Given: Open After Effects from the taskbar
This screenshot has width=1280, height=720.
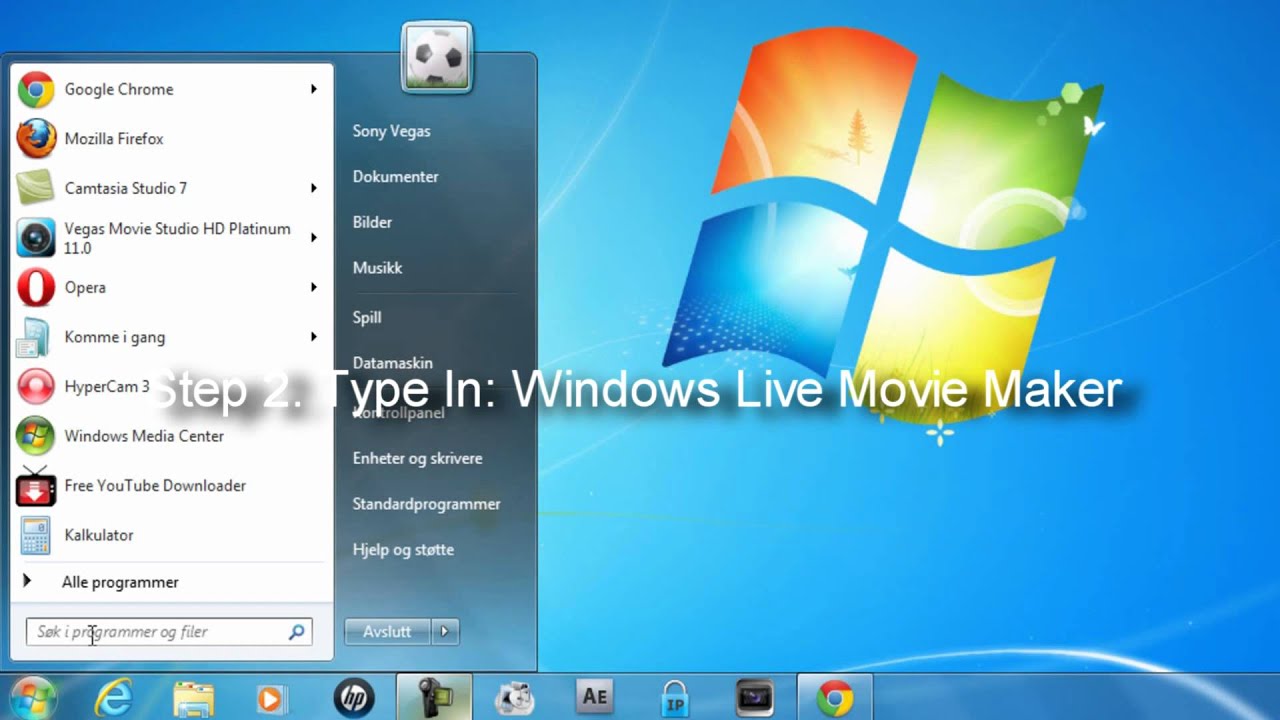Looking at the screenshot, I should pyautogui.click(x=594, y=697).
